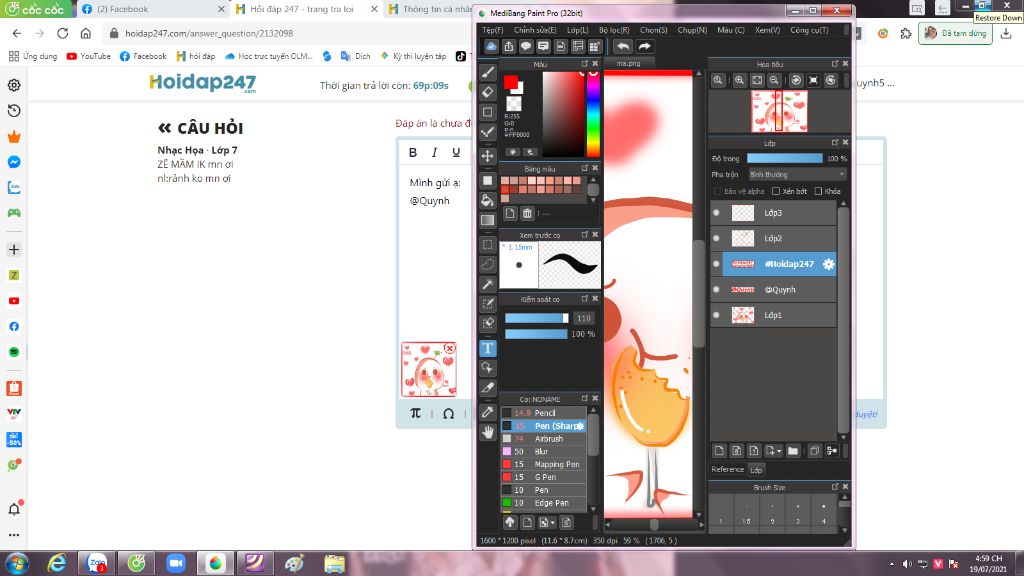Open Internet Explorer from the taskbar

(57, 563)
